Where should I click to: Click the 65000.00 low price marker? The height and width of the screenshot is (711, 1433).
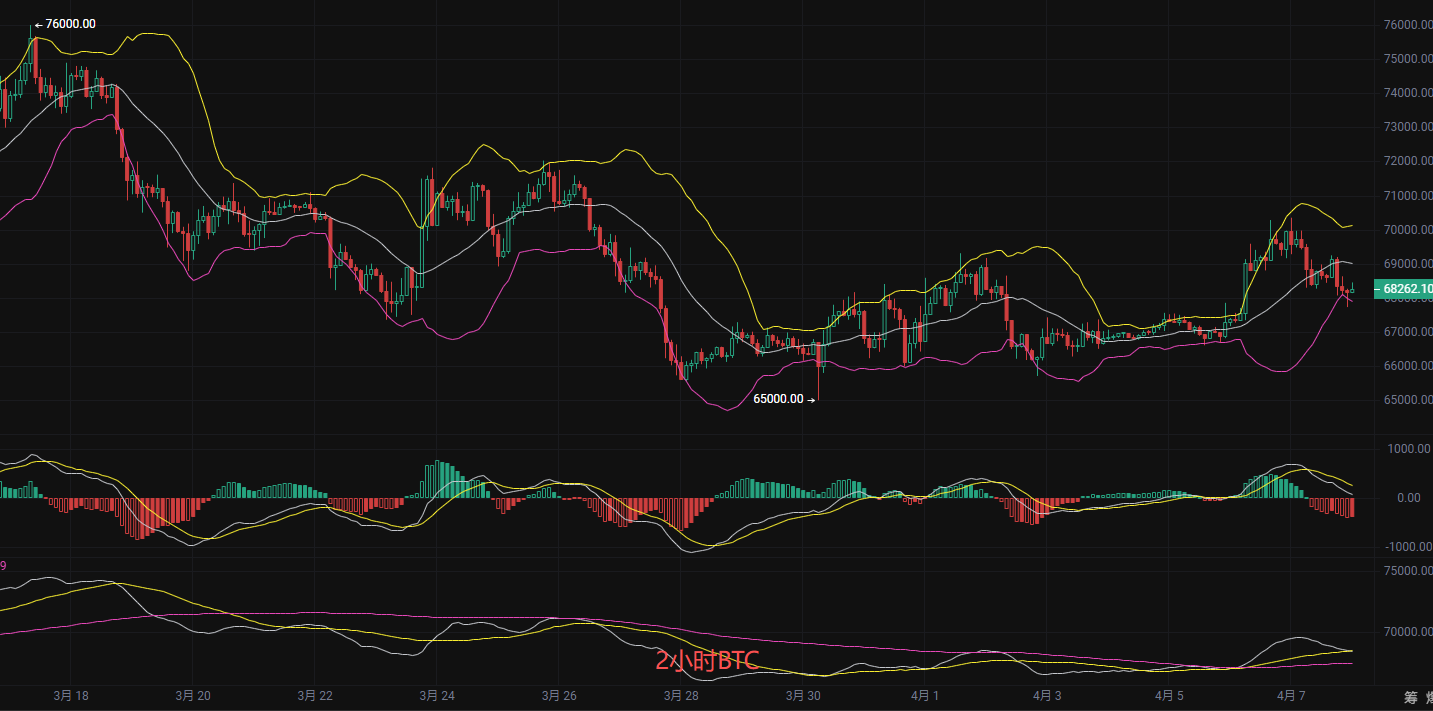pos(778,399)
